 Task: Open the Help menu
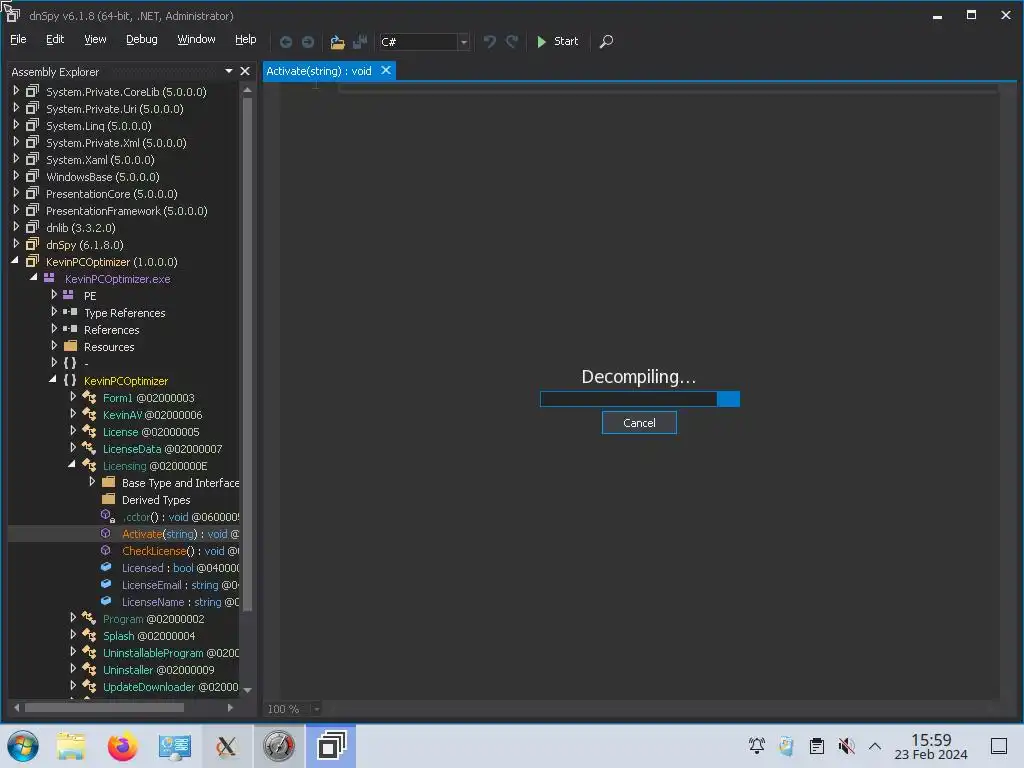coord(246,39)
